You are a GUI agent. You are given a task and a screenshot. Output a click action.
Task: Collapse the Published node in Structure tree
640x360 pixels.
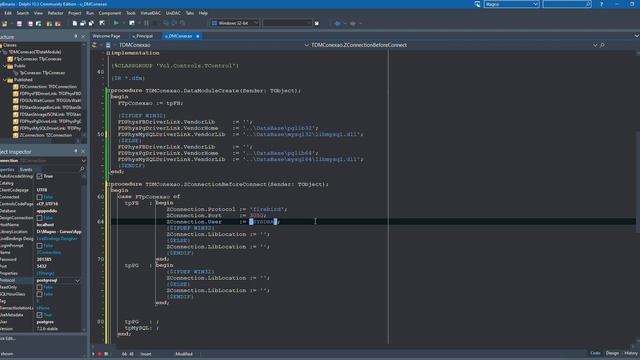point(4,80)
